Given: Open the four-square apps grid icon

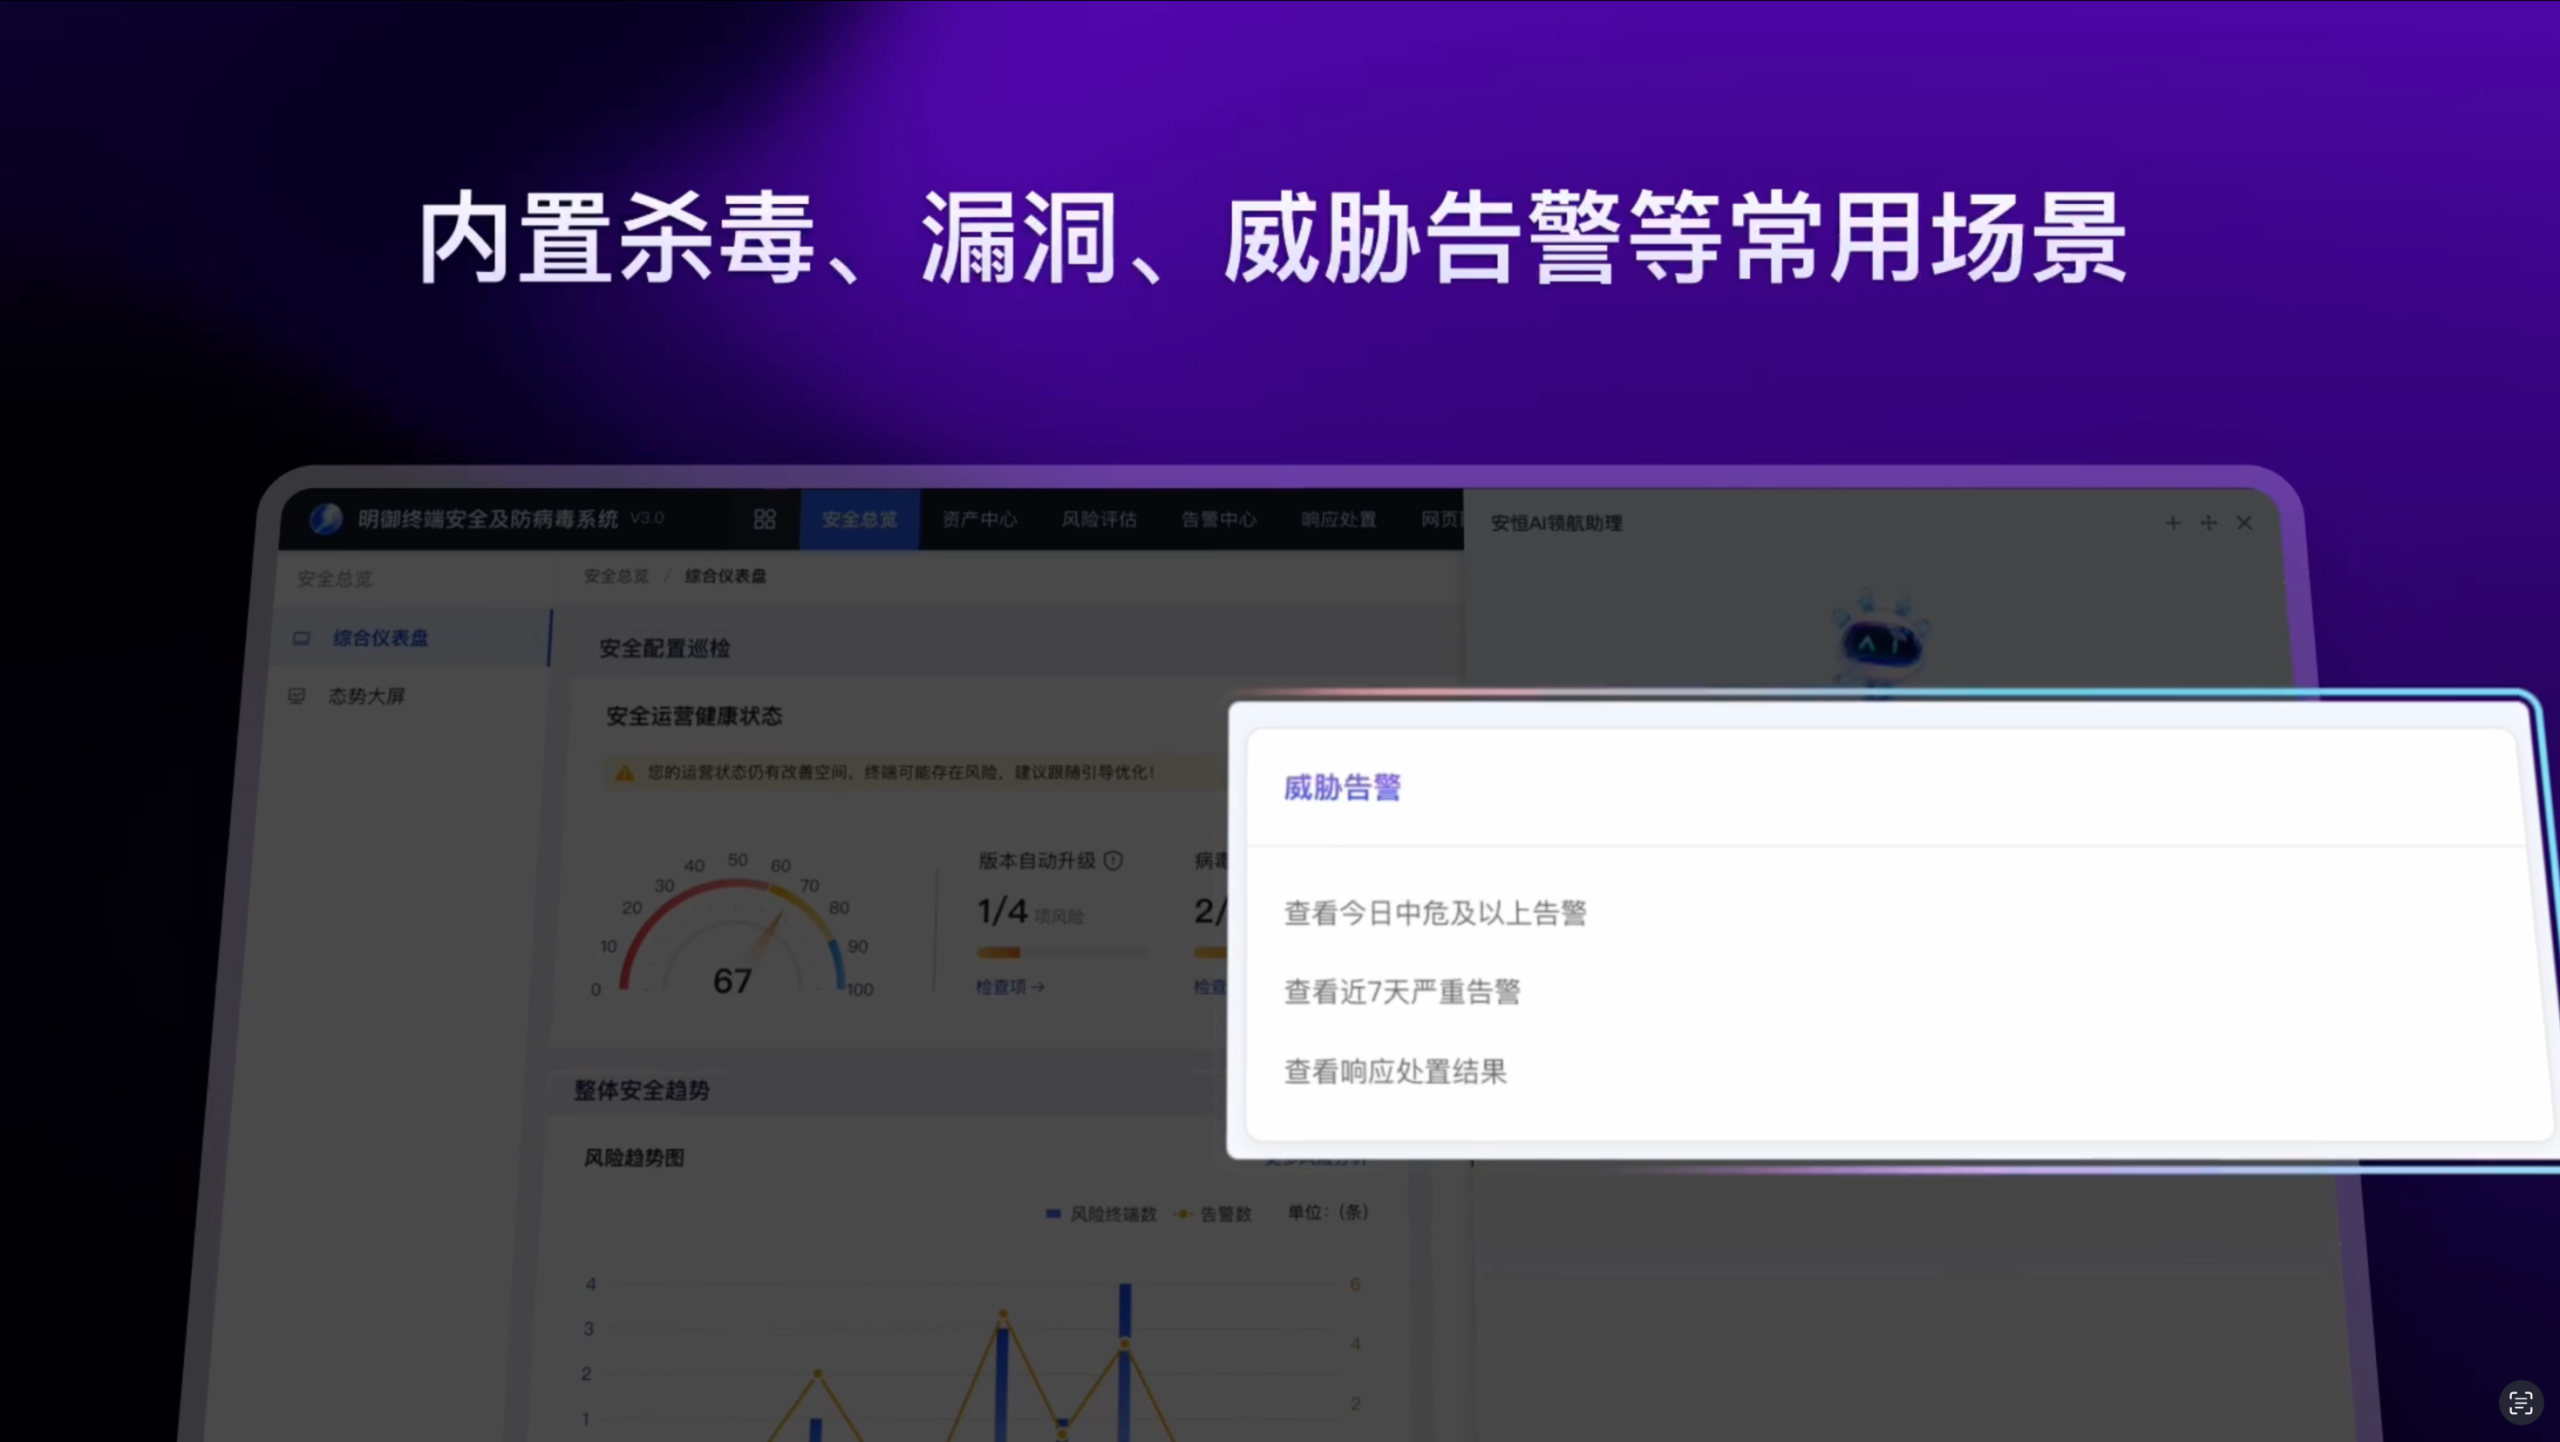Looking at the screenshot, I should coord(765,519).
